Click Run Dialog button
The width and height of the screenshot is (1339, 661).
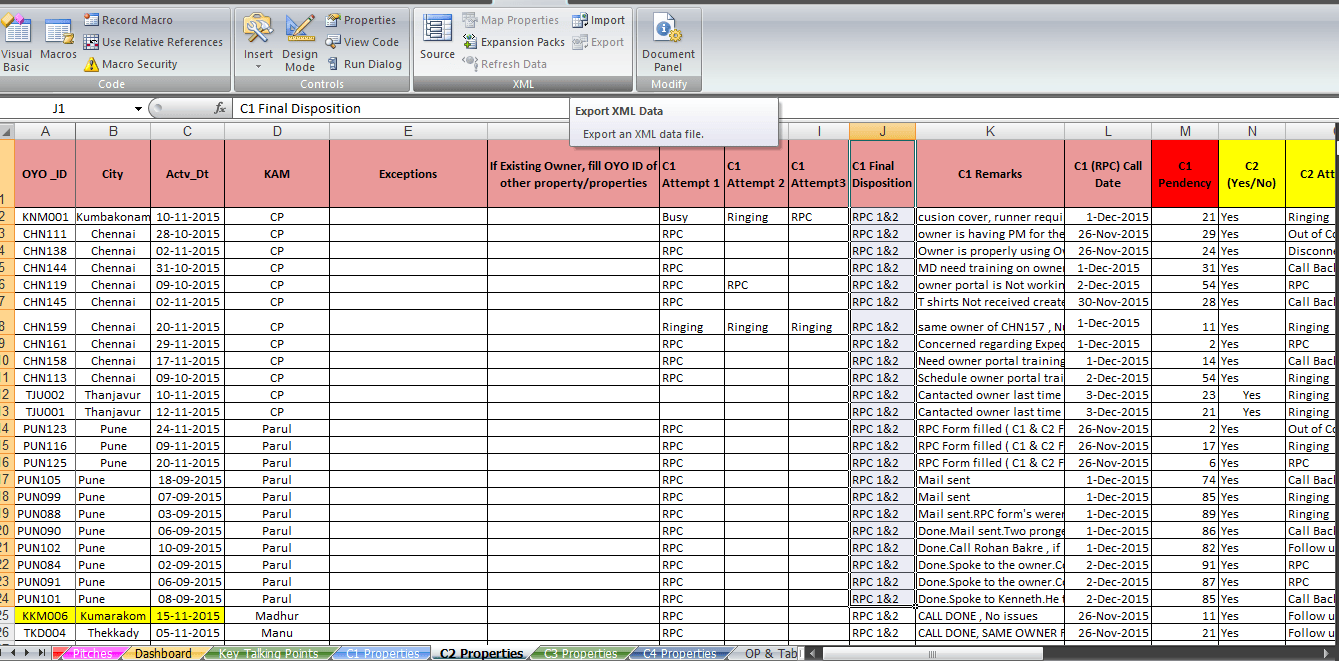(x=363, y=64)
